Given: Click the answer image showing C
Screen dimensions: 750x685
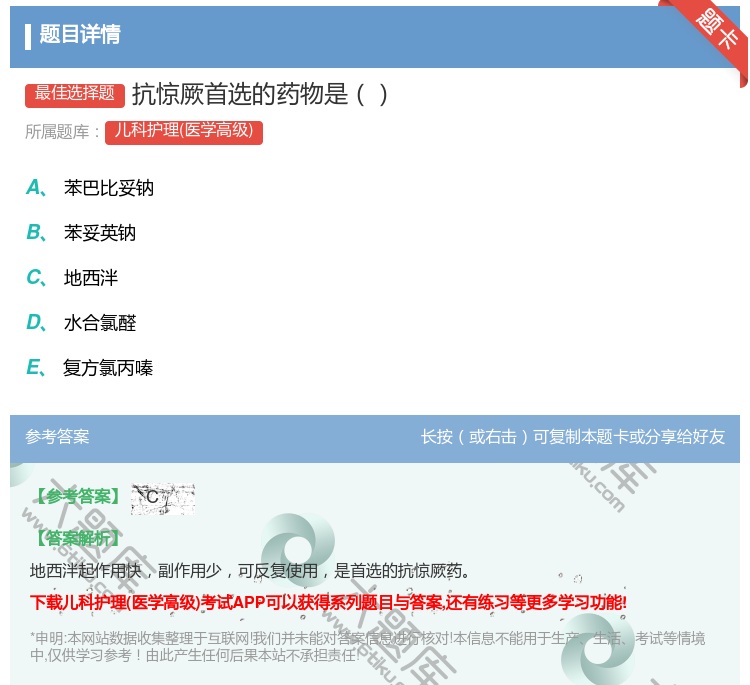Looking at the screenshot, I should pos(163,499).
